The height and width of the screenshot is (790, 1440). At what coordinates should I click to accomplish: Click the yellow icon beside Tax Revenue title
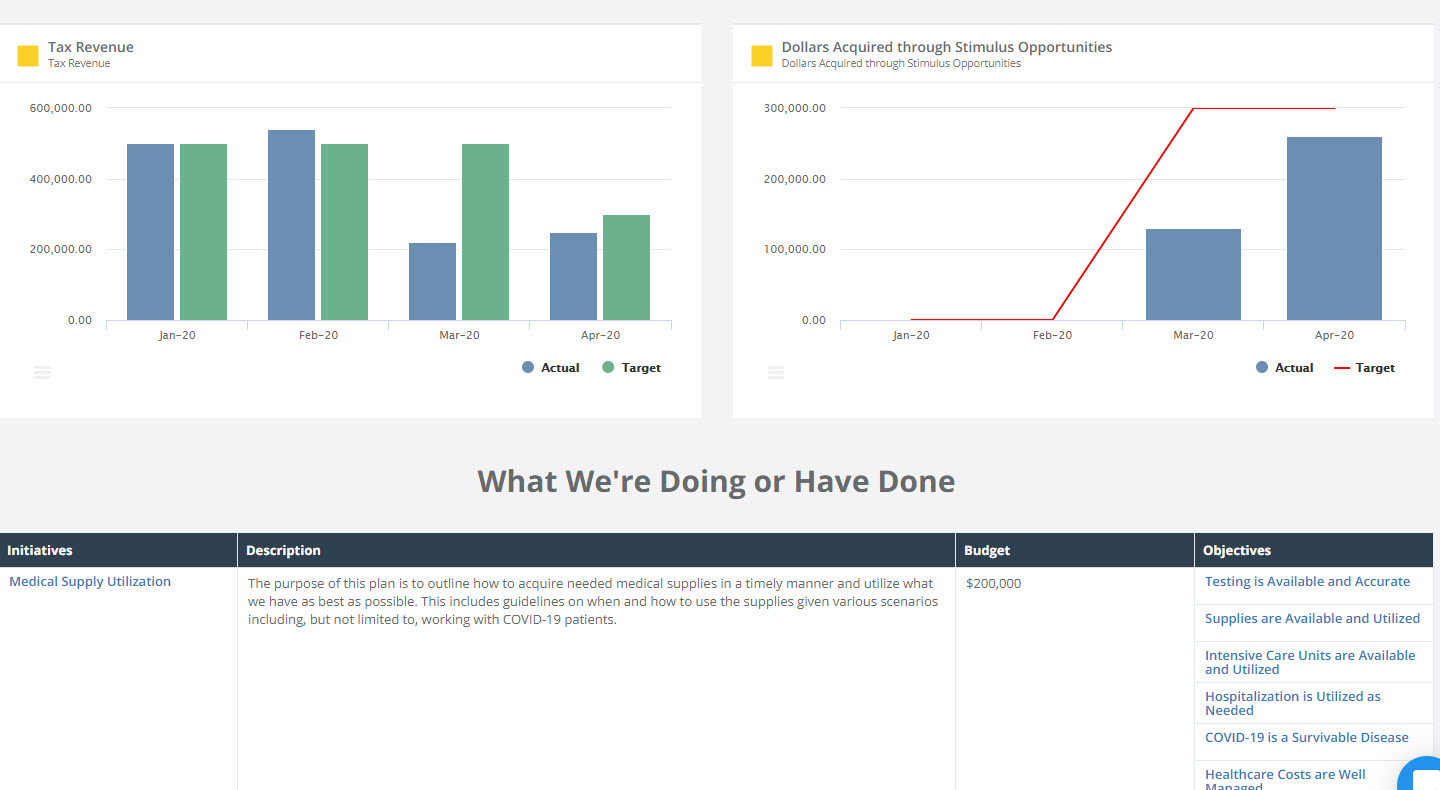(28, 55)
